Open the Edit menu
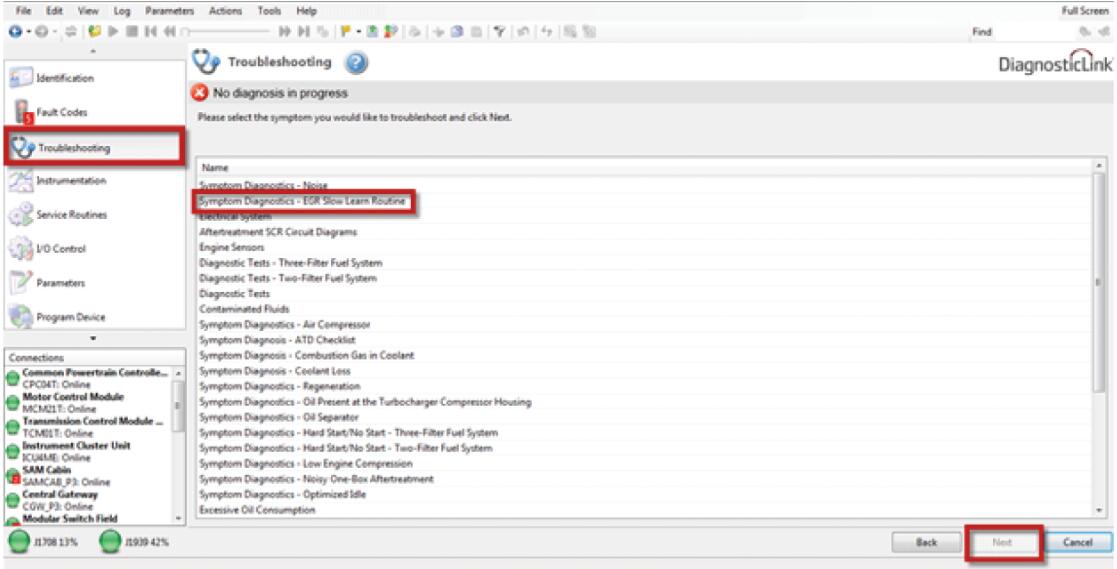Viewport: 1117px width, 569px height. [x=54, y=11]
